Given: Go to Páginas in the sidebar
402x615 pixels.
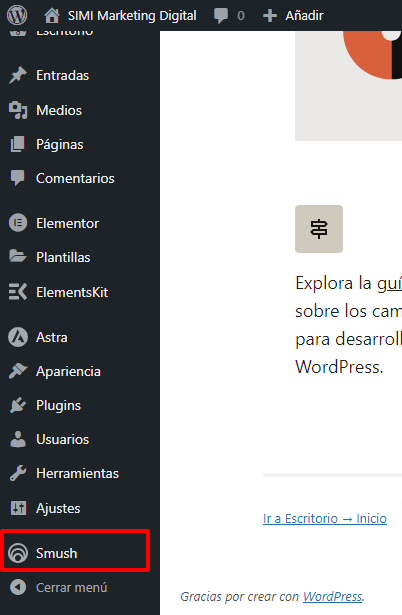Looking at the screenshot, I should (60, 145).
